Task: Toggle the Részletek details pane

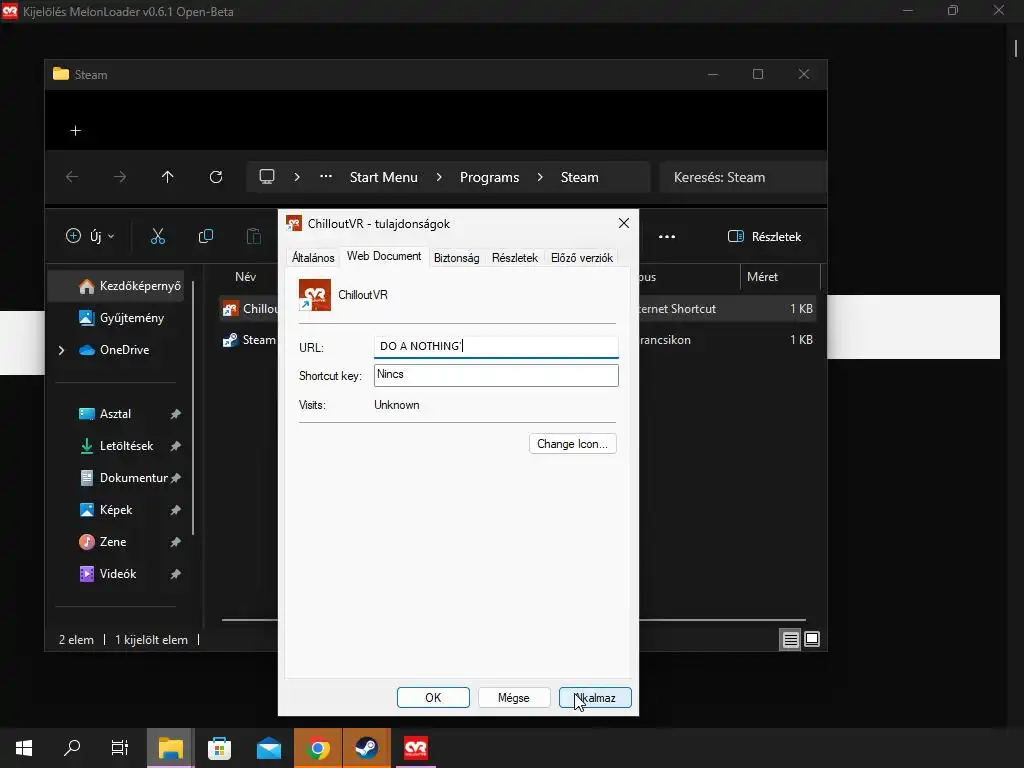Action: pos(765,236)
